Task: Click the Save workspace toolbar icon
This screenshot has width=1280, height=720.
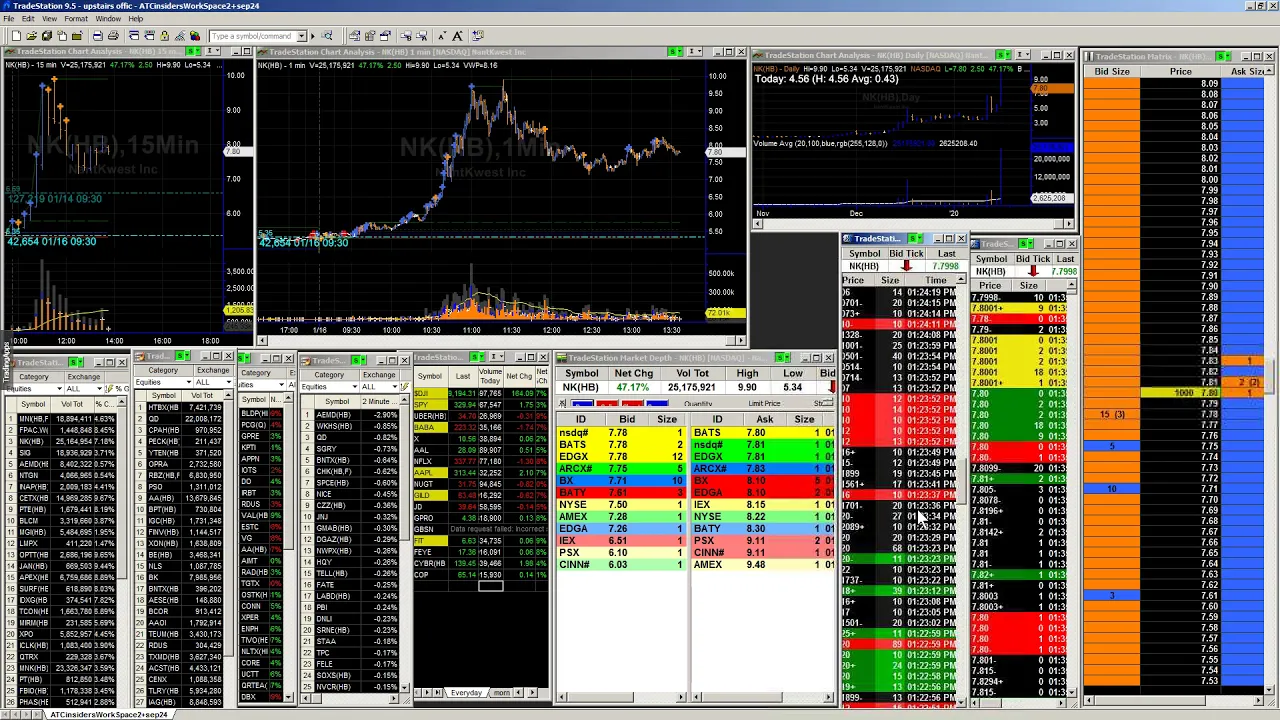Action: click(x=47, y=36)
